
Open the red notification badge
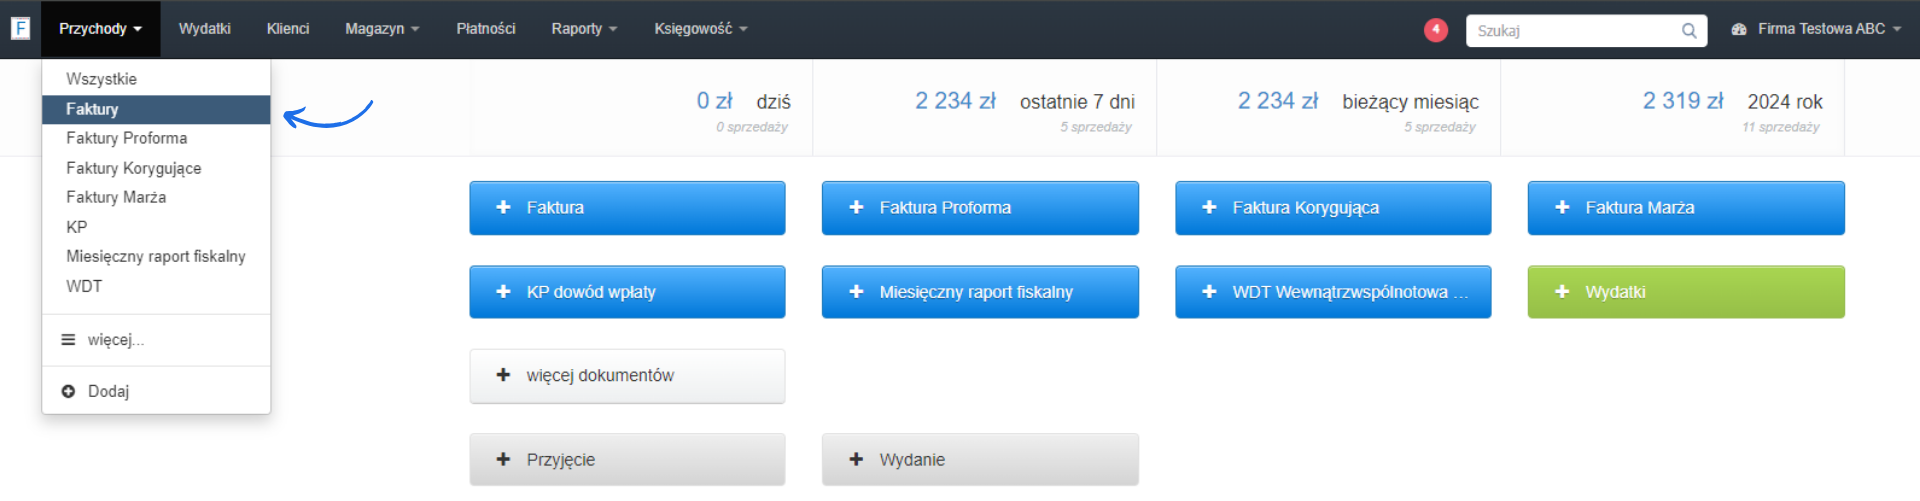click(x=1435, y=30)
